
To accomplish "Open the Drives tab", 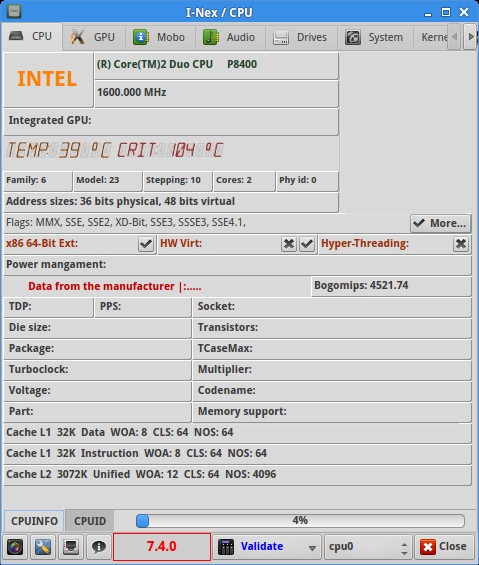I will pyautogui.click(x=301, y=37).
